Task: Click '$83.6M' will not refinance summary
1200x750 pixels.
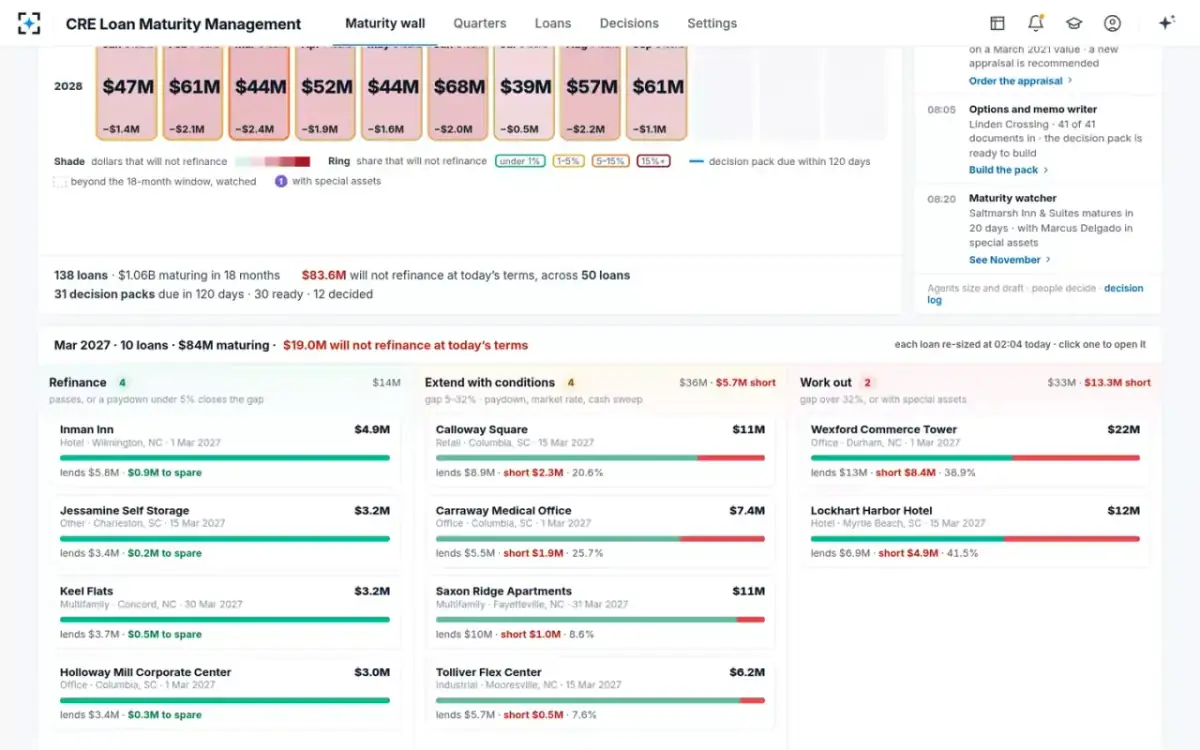Action: (x=324, y=275)
